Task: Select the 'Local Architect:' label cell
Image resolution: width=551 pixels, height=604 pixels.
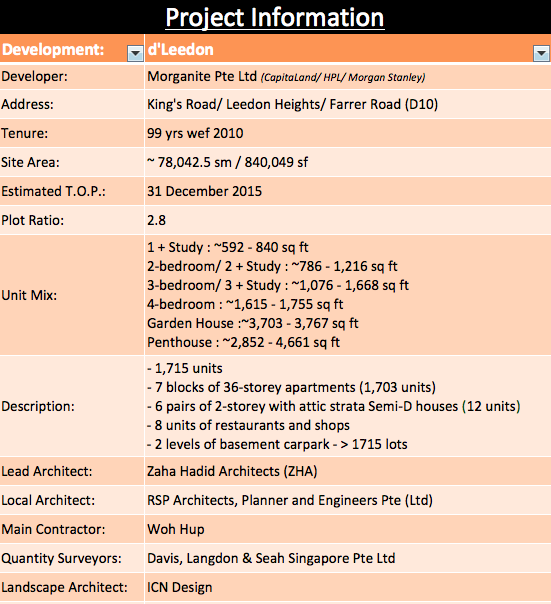Action: point(72,500)
